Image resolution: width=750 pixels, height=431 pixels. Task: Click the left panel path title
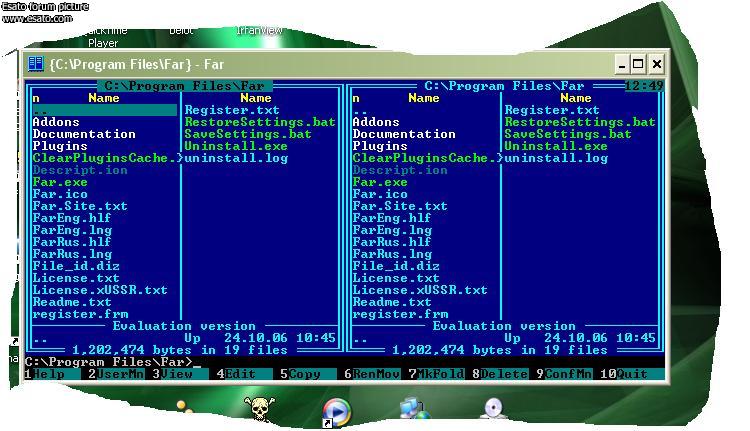(x=185, y=86)
